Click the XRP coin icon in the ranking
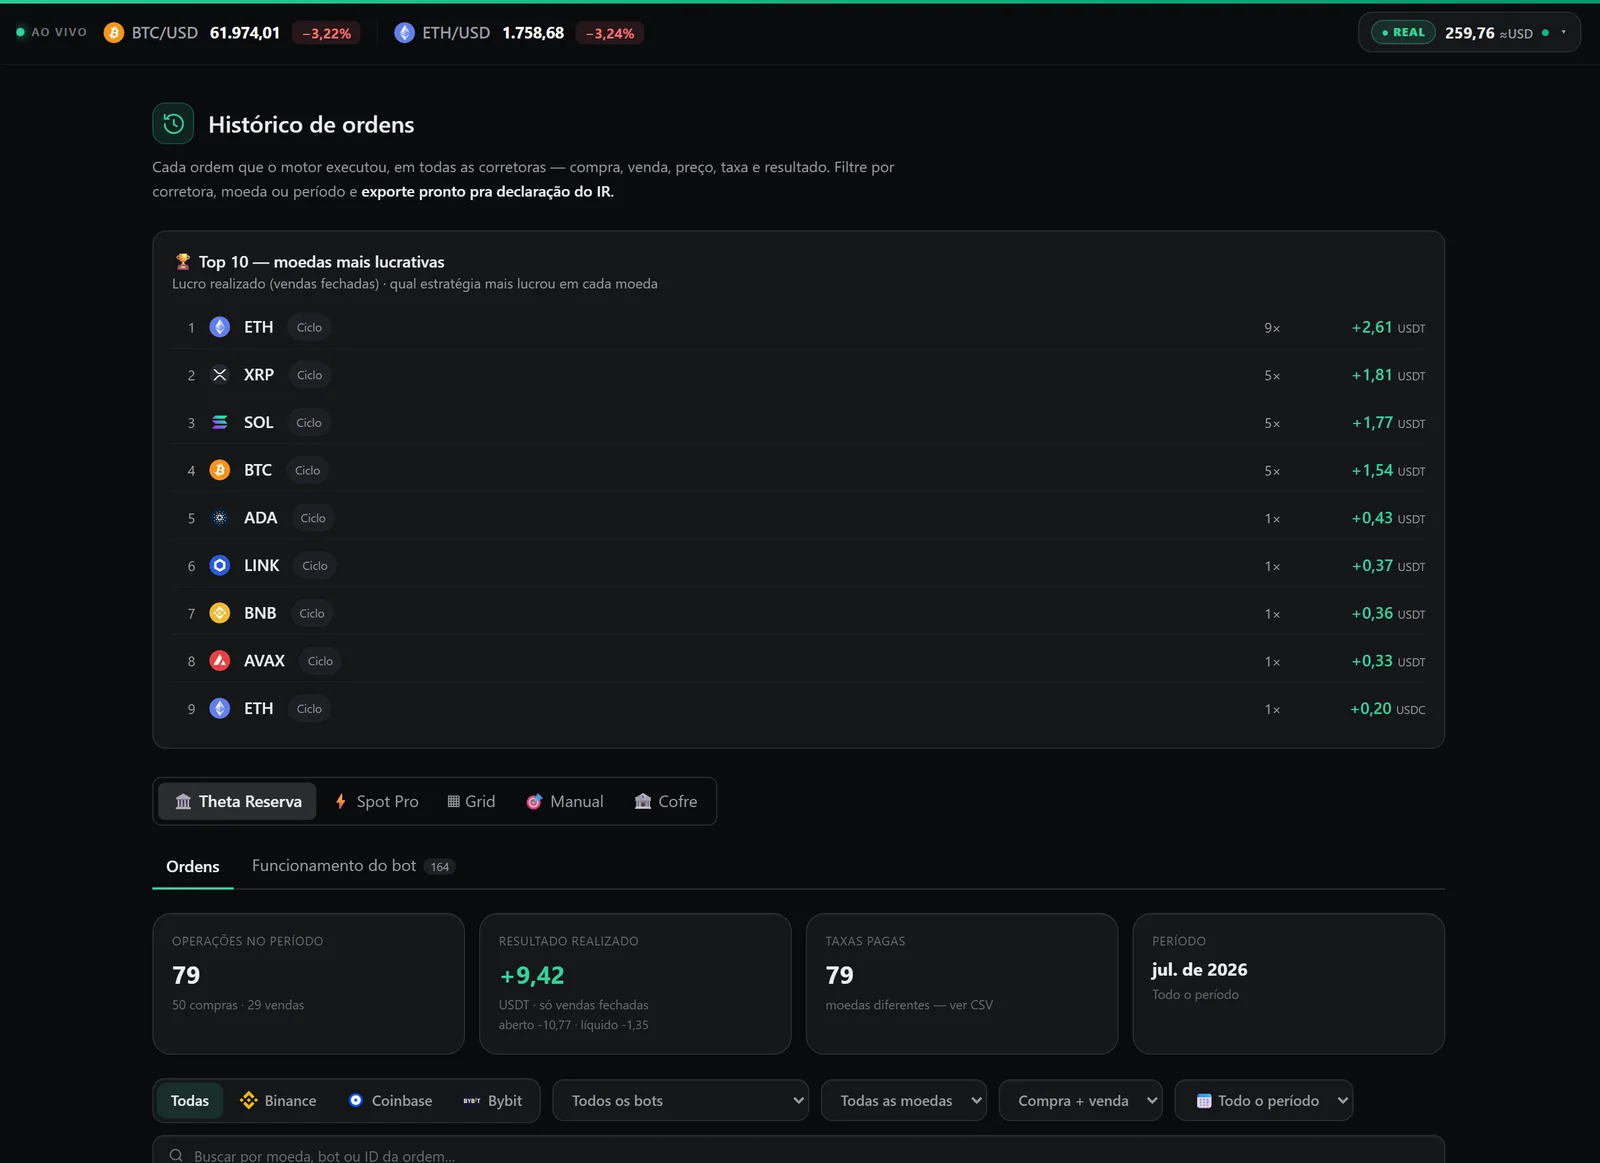1600x1163 pixels. pos(220,375)
